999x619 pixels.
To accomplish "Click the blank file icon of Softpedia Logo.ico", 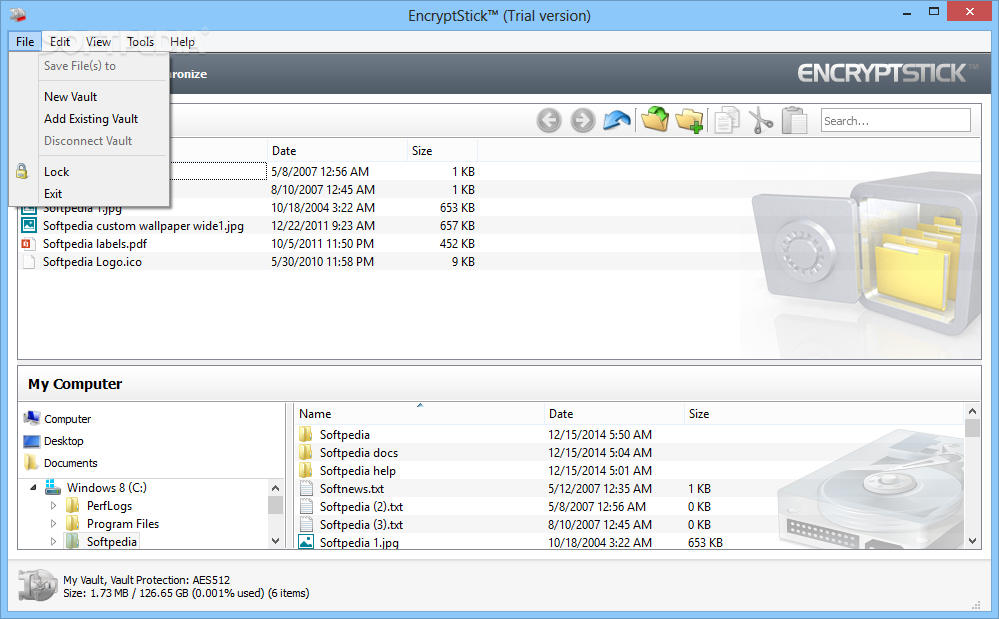I will [28, 262].
